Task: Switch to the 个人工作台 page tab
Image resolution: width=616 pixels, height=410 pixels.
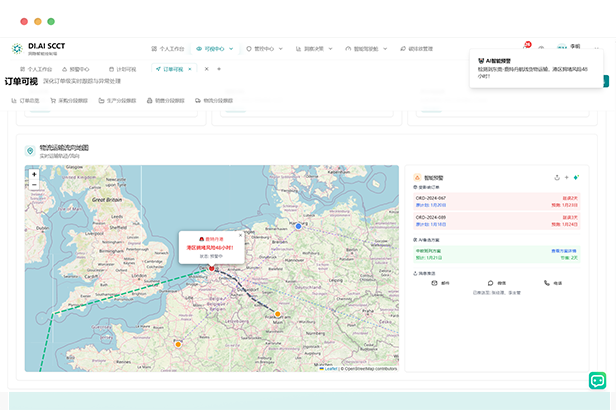Action: pos(36,69)
